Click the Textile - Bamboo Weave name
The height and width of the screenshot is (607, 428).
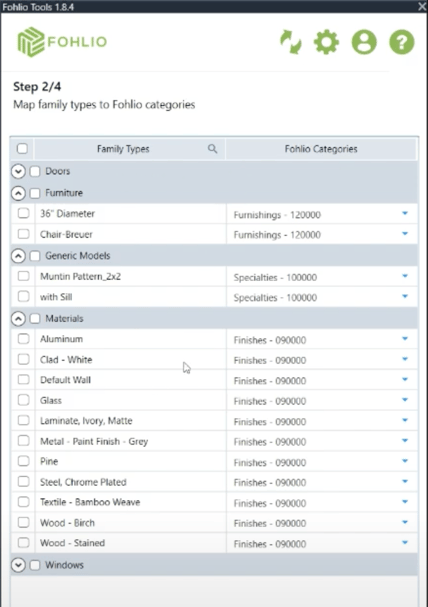pos(90,502)
